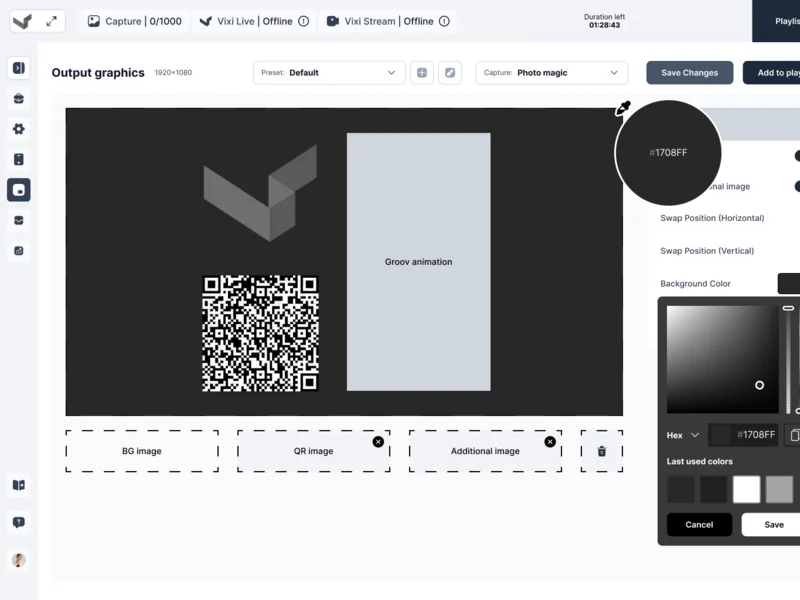
Task: Remove the QR image with X
Action: click(x=378, y=442)
